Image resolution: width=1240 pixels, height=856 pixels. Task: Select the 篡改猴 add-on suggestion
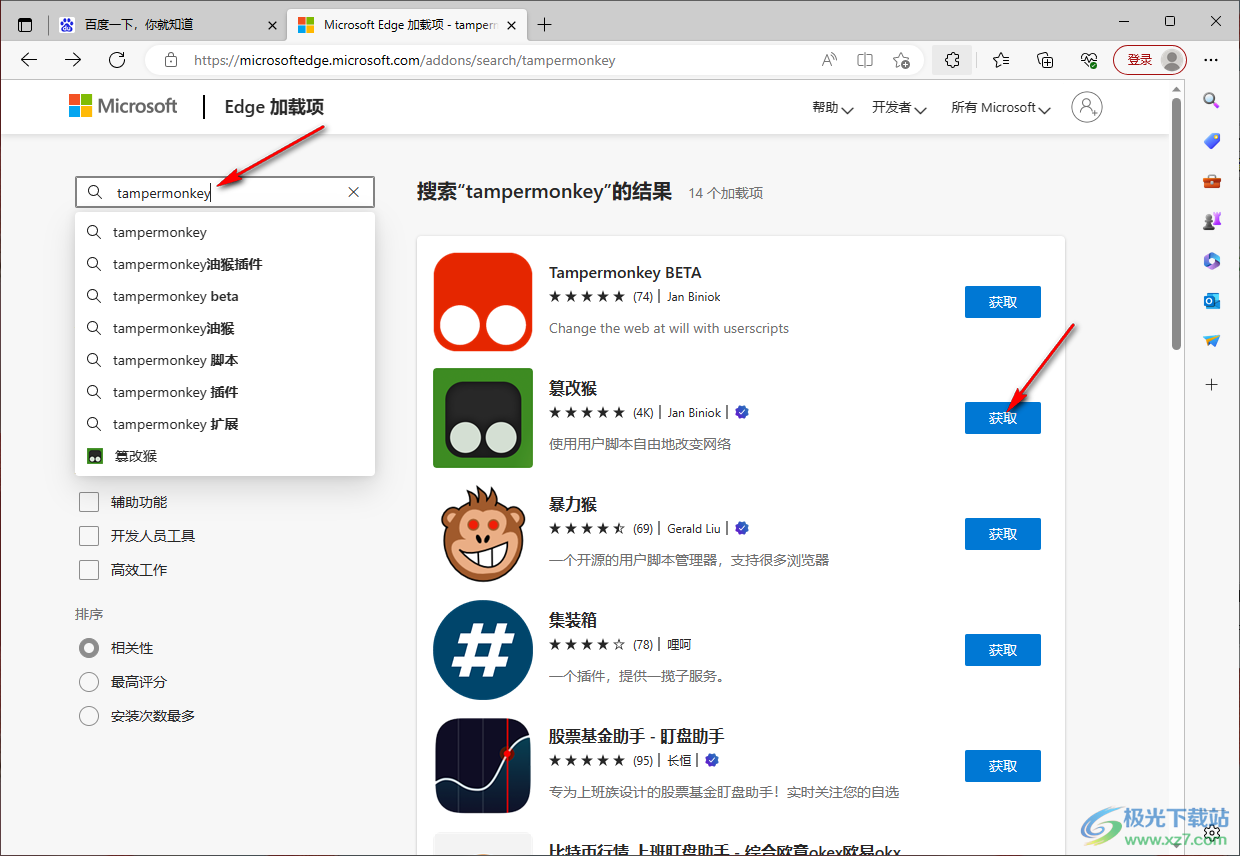(x=225, y=456)
